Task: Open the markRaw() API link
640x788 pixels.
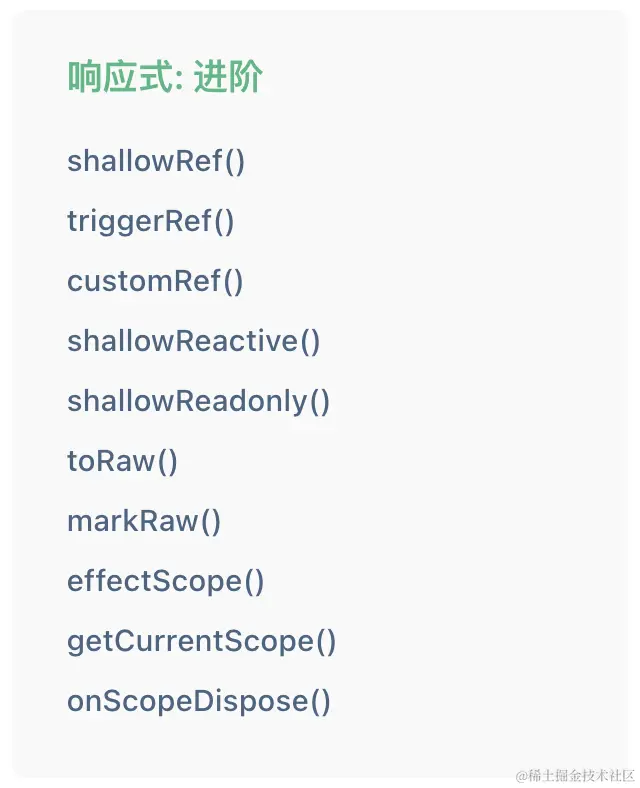Action: click(x=144, y=521)
